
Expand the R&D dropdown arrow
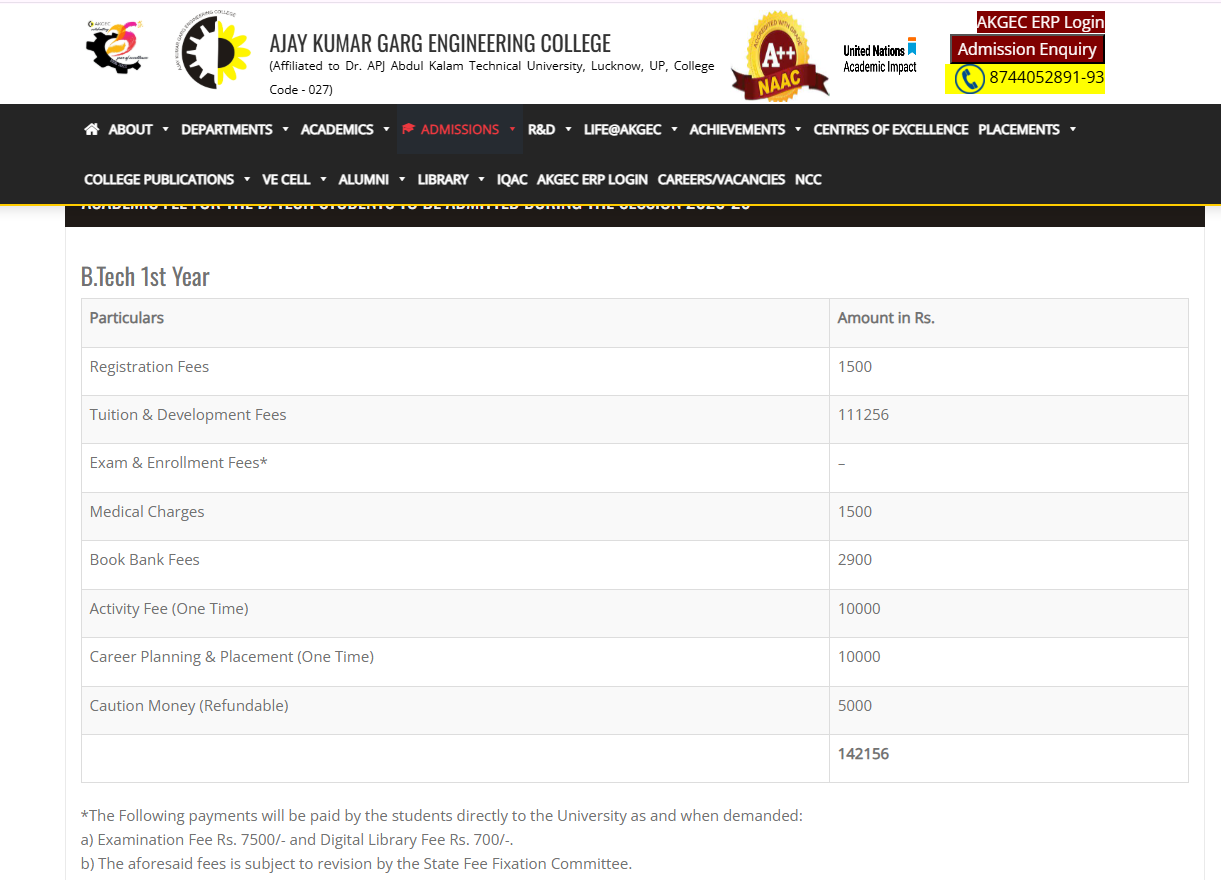click(x=568, y=129)
